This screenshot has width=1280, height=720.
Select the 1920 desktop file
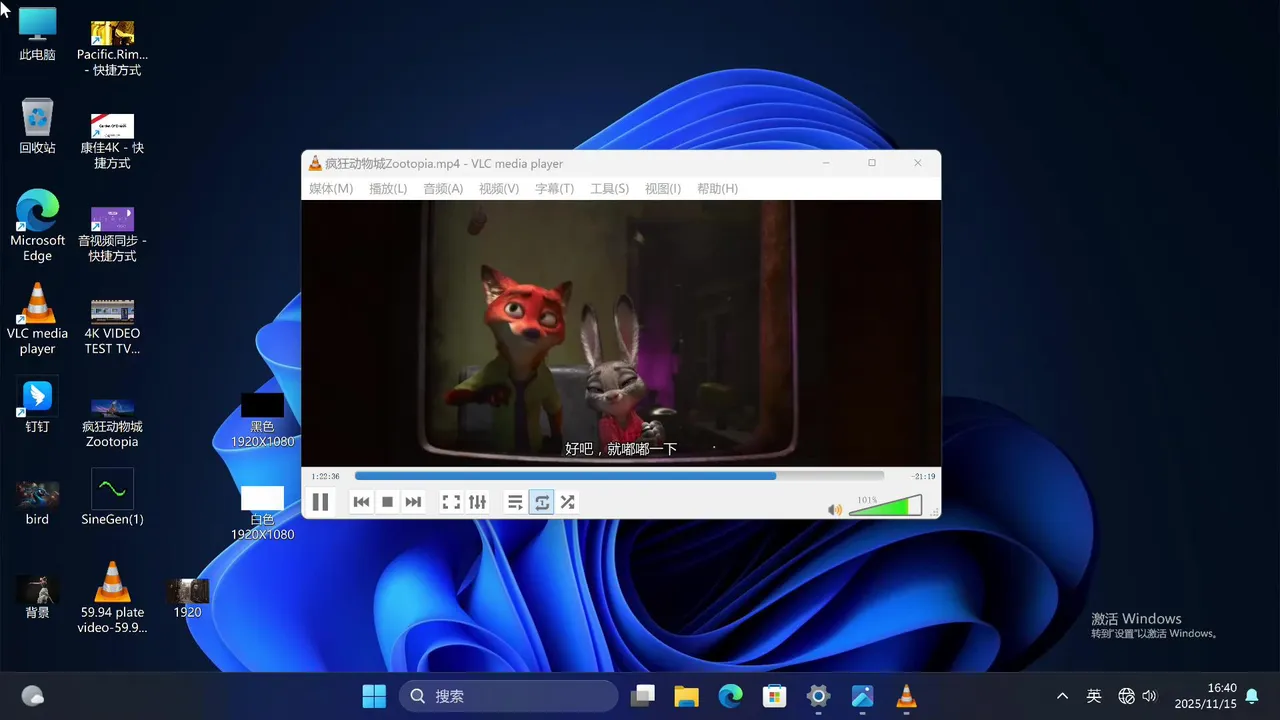click(x=187, y=597)
